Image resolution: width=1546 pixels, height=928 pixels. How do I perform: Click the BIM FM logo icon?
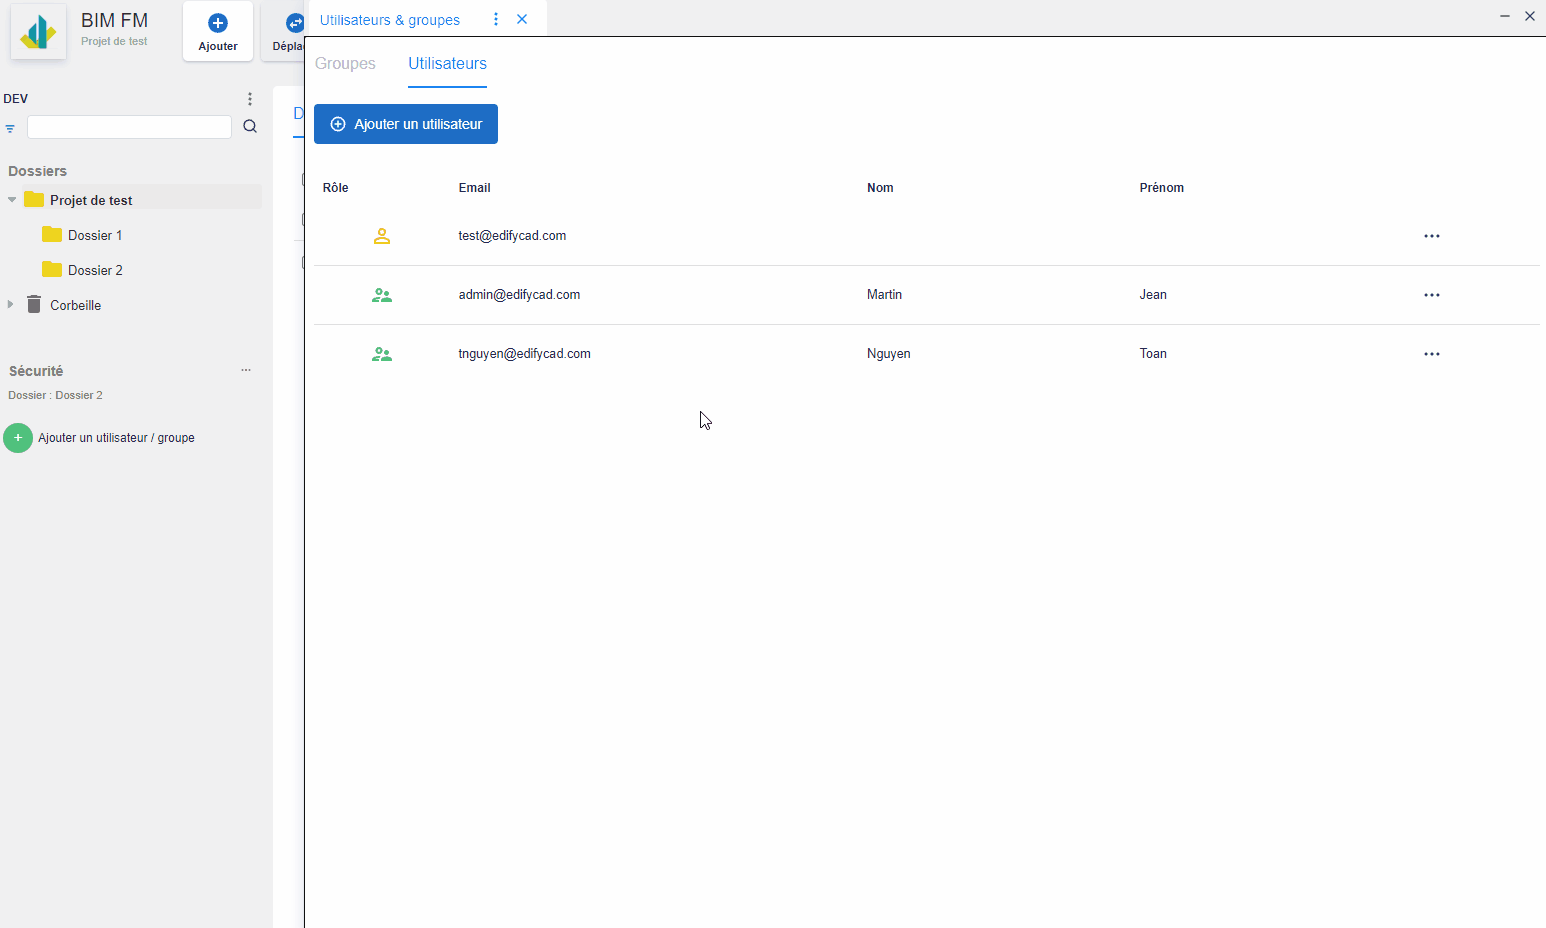pyautogui.click(x=38, y=32)
